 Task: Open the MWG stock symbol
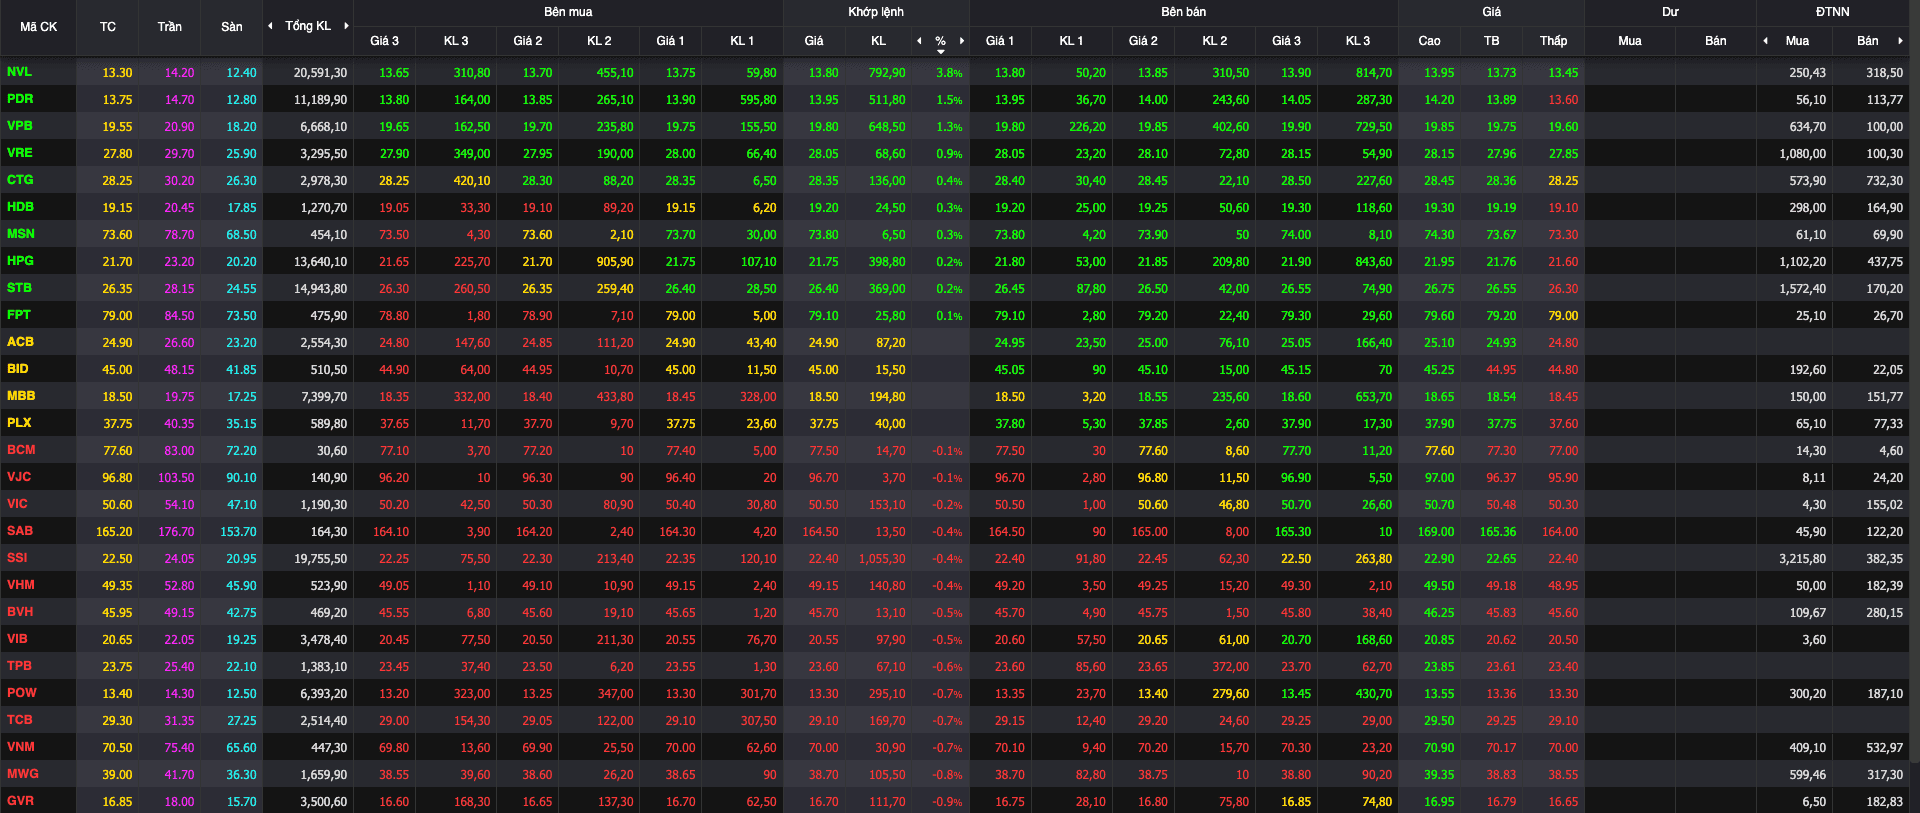click(x=22, y=774)
